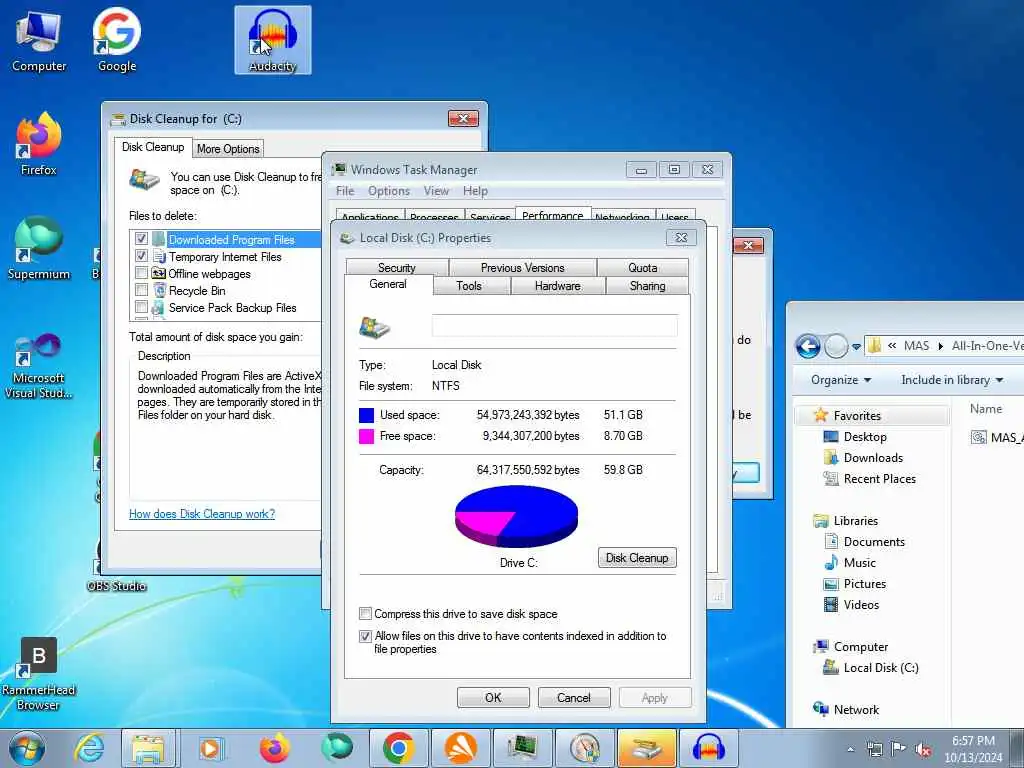1024x768 pixels.
Task: Uncheck Temporary Internet Files checkbox
Action: [141, 256]
